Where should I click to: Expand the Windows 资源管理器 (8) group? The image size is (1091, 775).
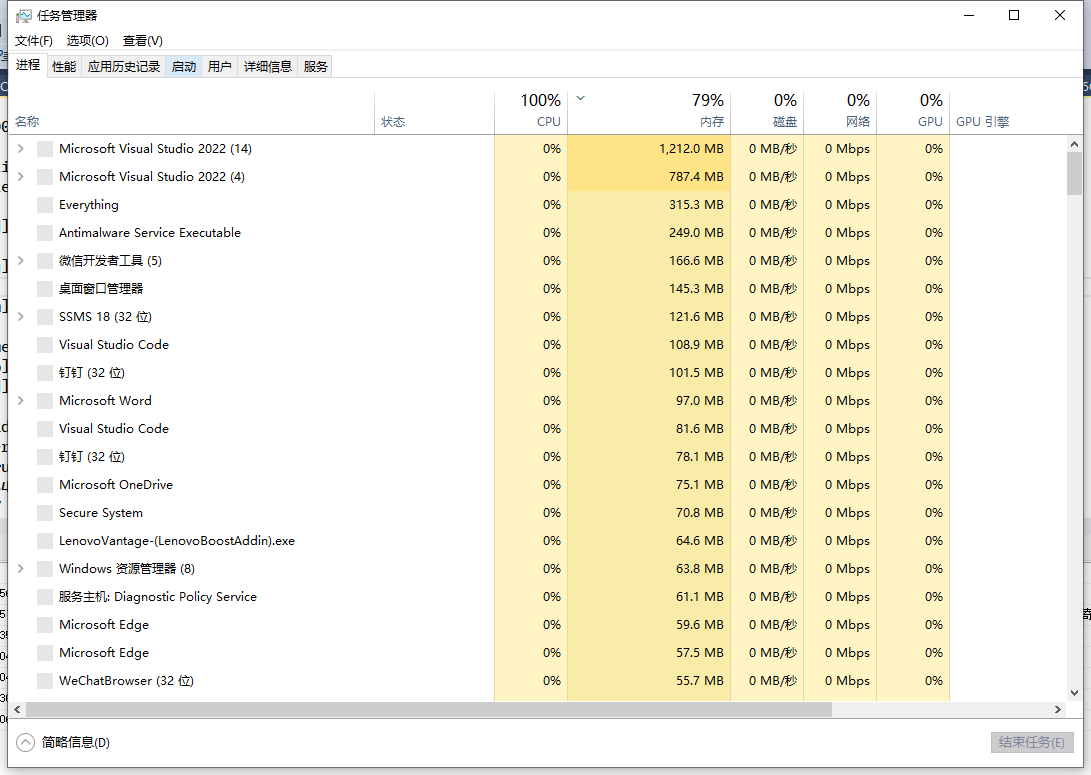pyautogui.click(x=21, y=568)
